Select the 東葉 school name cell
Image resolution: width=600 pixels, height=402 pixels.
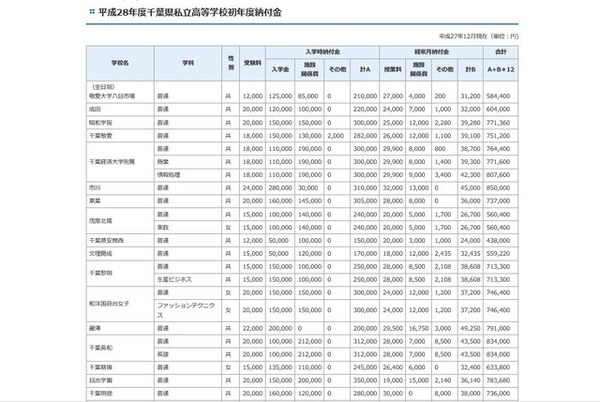[120, 201]
